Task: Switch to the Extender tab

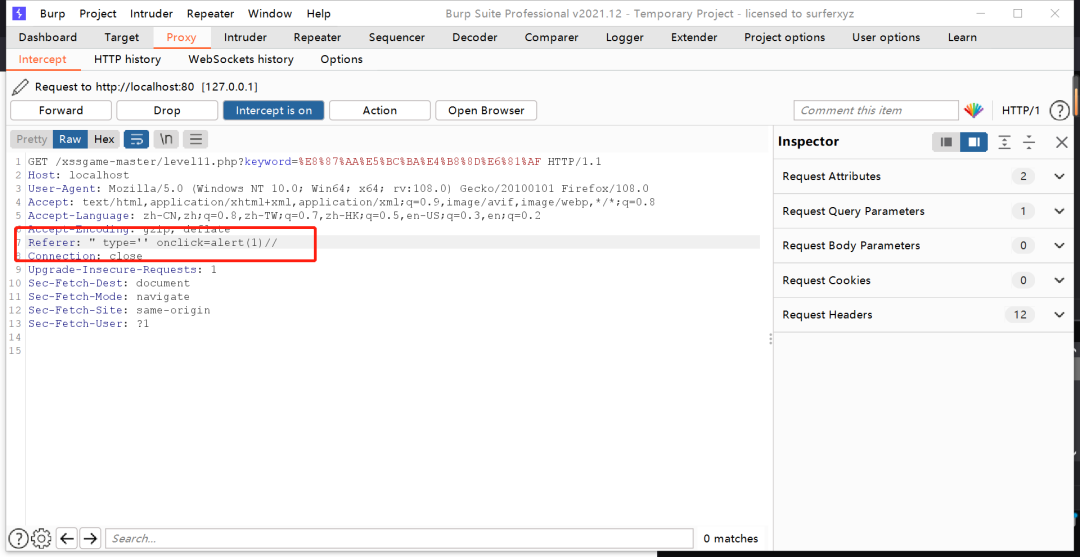Action: point(694,37)
